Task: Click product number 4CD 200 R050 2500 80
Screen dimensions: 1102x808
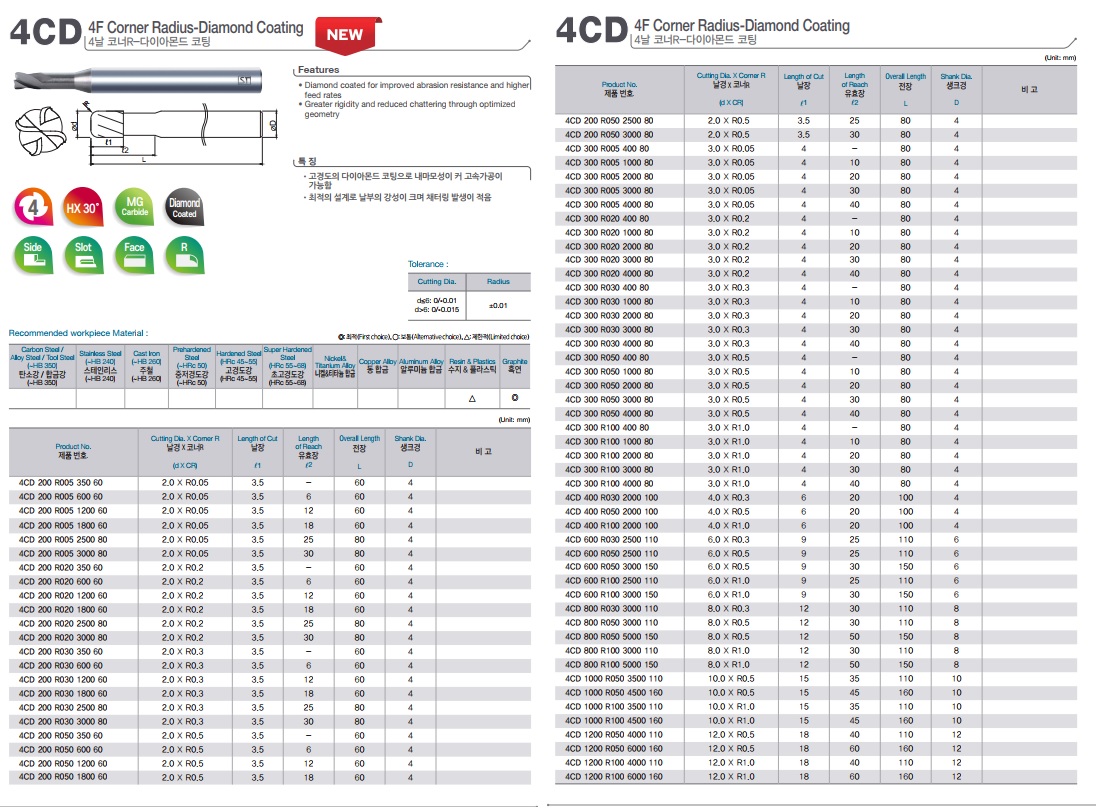Action: pyautogui.click(x=609, y=121)
